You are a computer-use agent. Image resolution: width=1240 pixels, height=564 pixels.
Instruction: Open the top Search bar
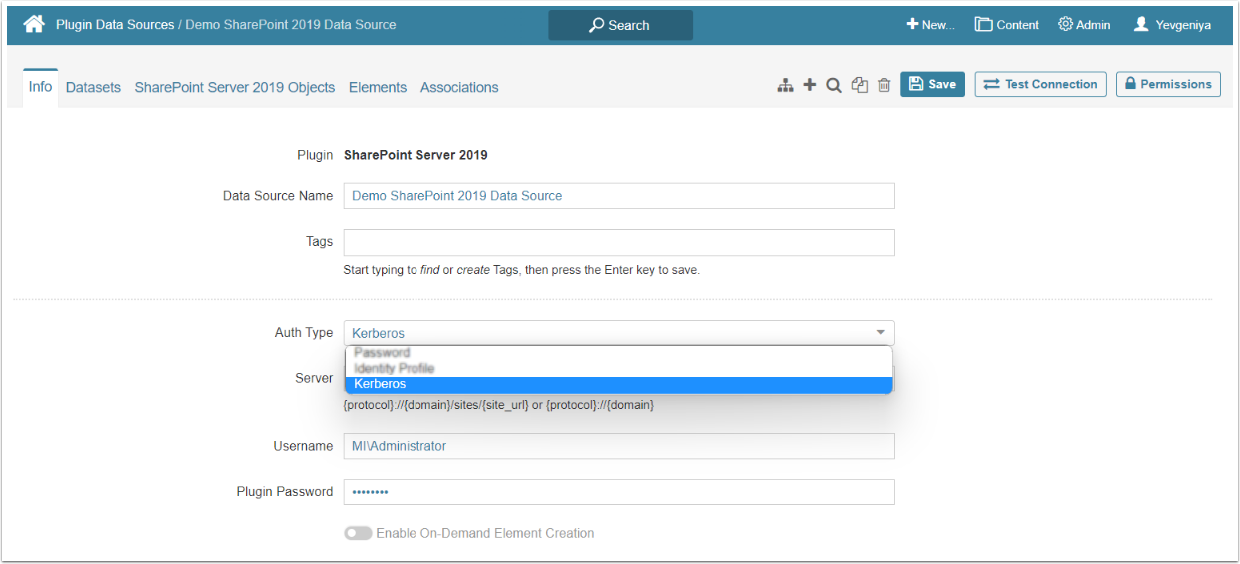(x=620, y=25)
